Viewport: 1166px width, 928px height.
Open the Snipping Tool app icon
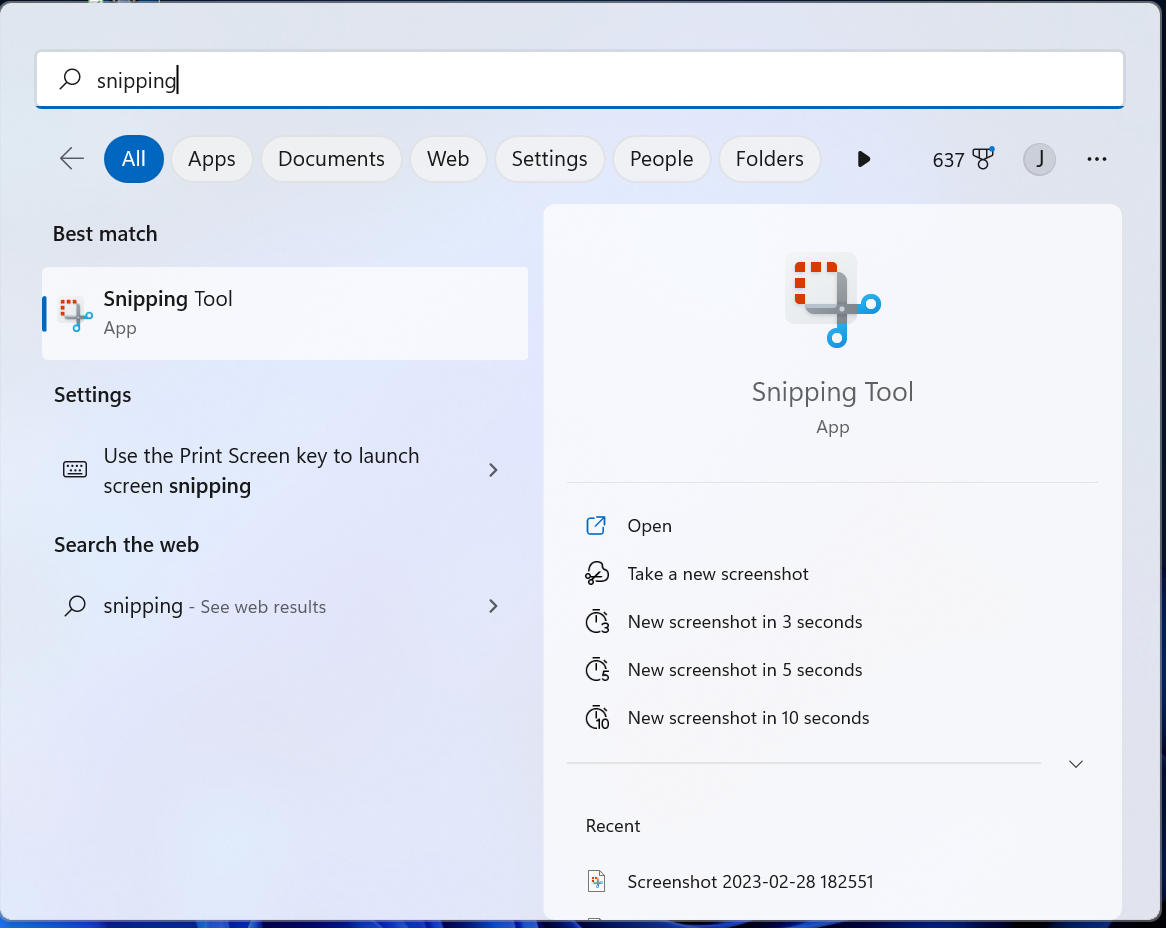[74, 312]
